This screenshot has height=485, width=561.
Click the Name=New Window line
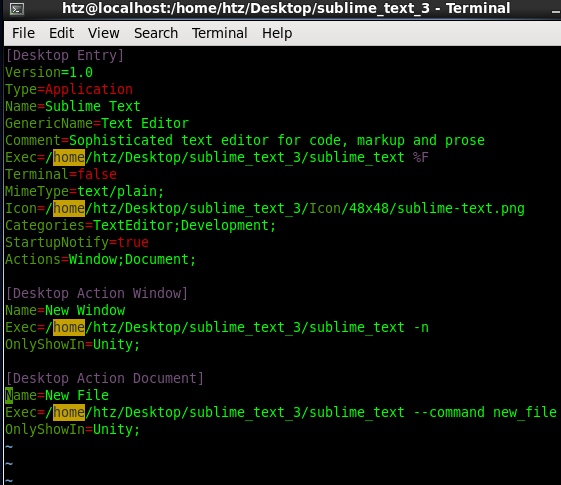pyautogui.click(x=65, y=310)
